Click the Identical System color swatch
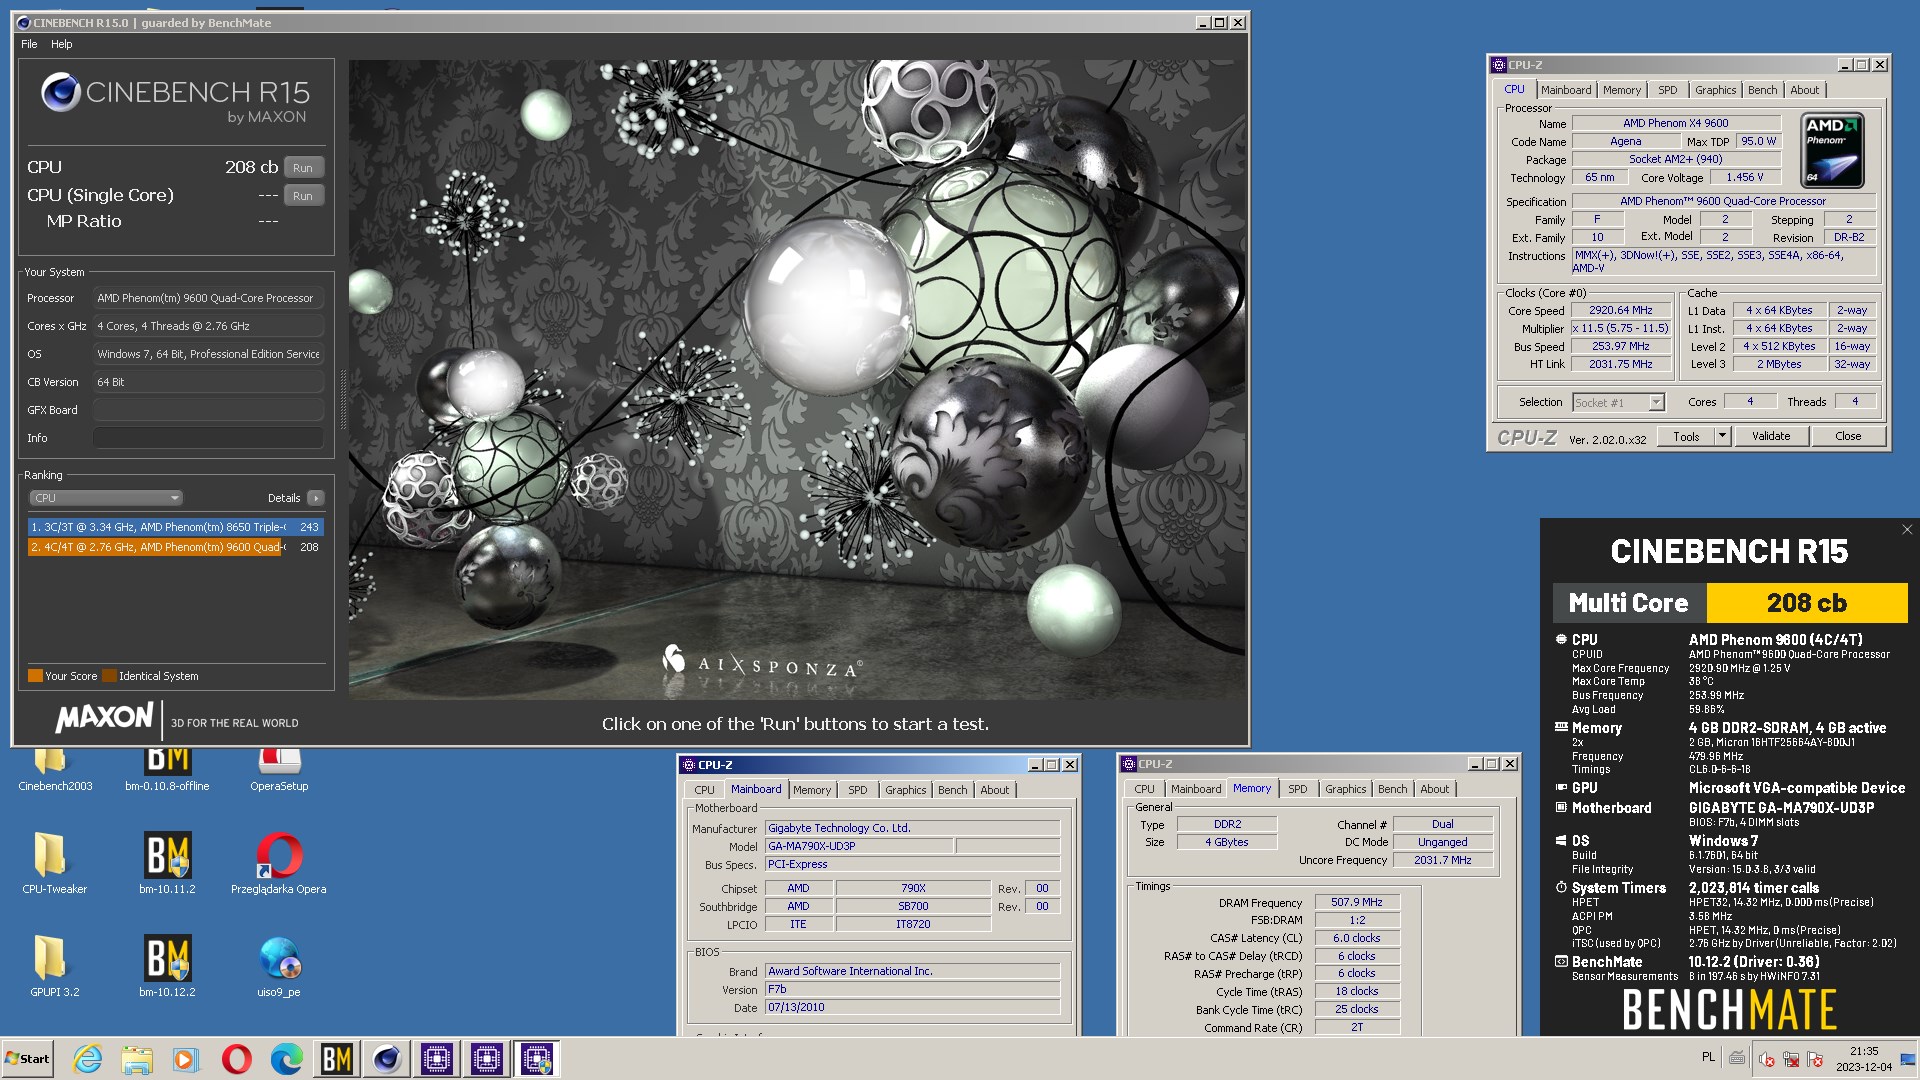The height and width of the screenshot is (1080, 1920). 110,676
